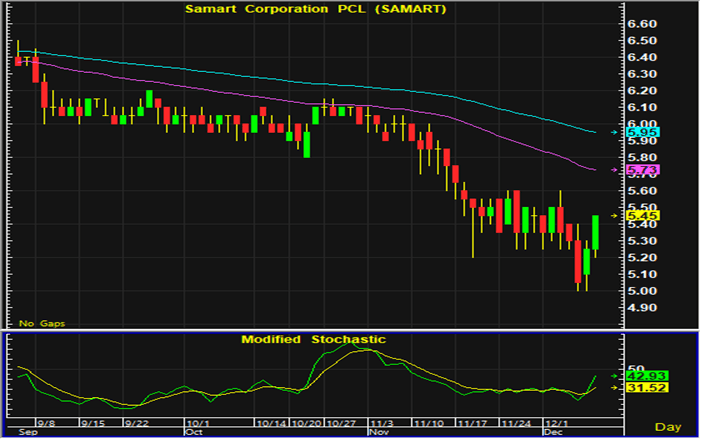Select the last green candlestick on the chart
The height and width of the screenshot is (439, 701).
coord(595,232)
